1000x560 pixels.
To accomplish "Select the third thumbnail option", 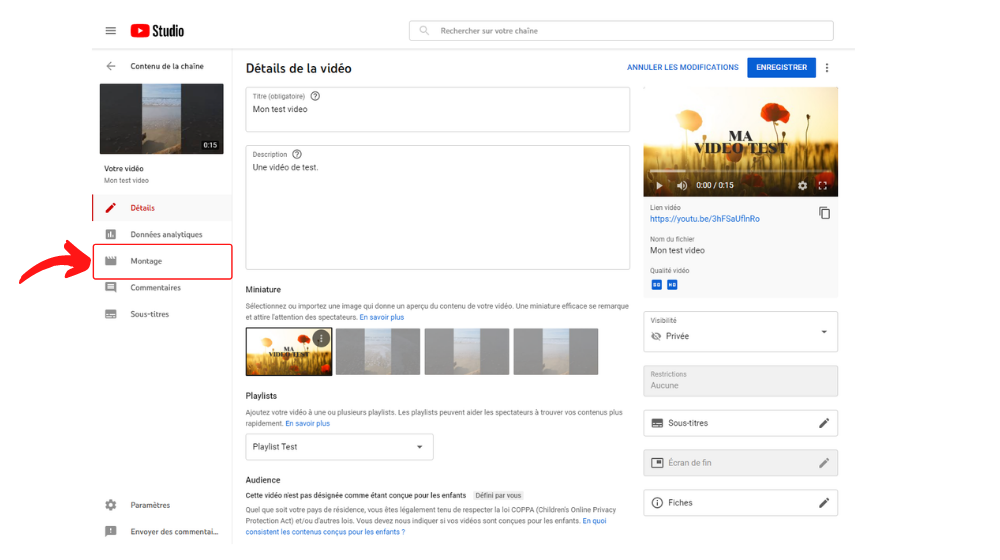I will [467, 351].
